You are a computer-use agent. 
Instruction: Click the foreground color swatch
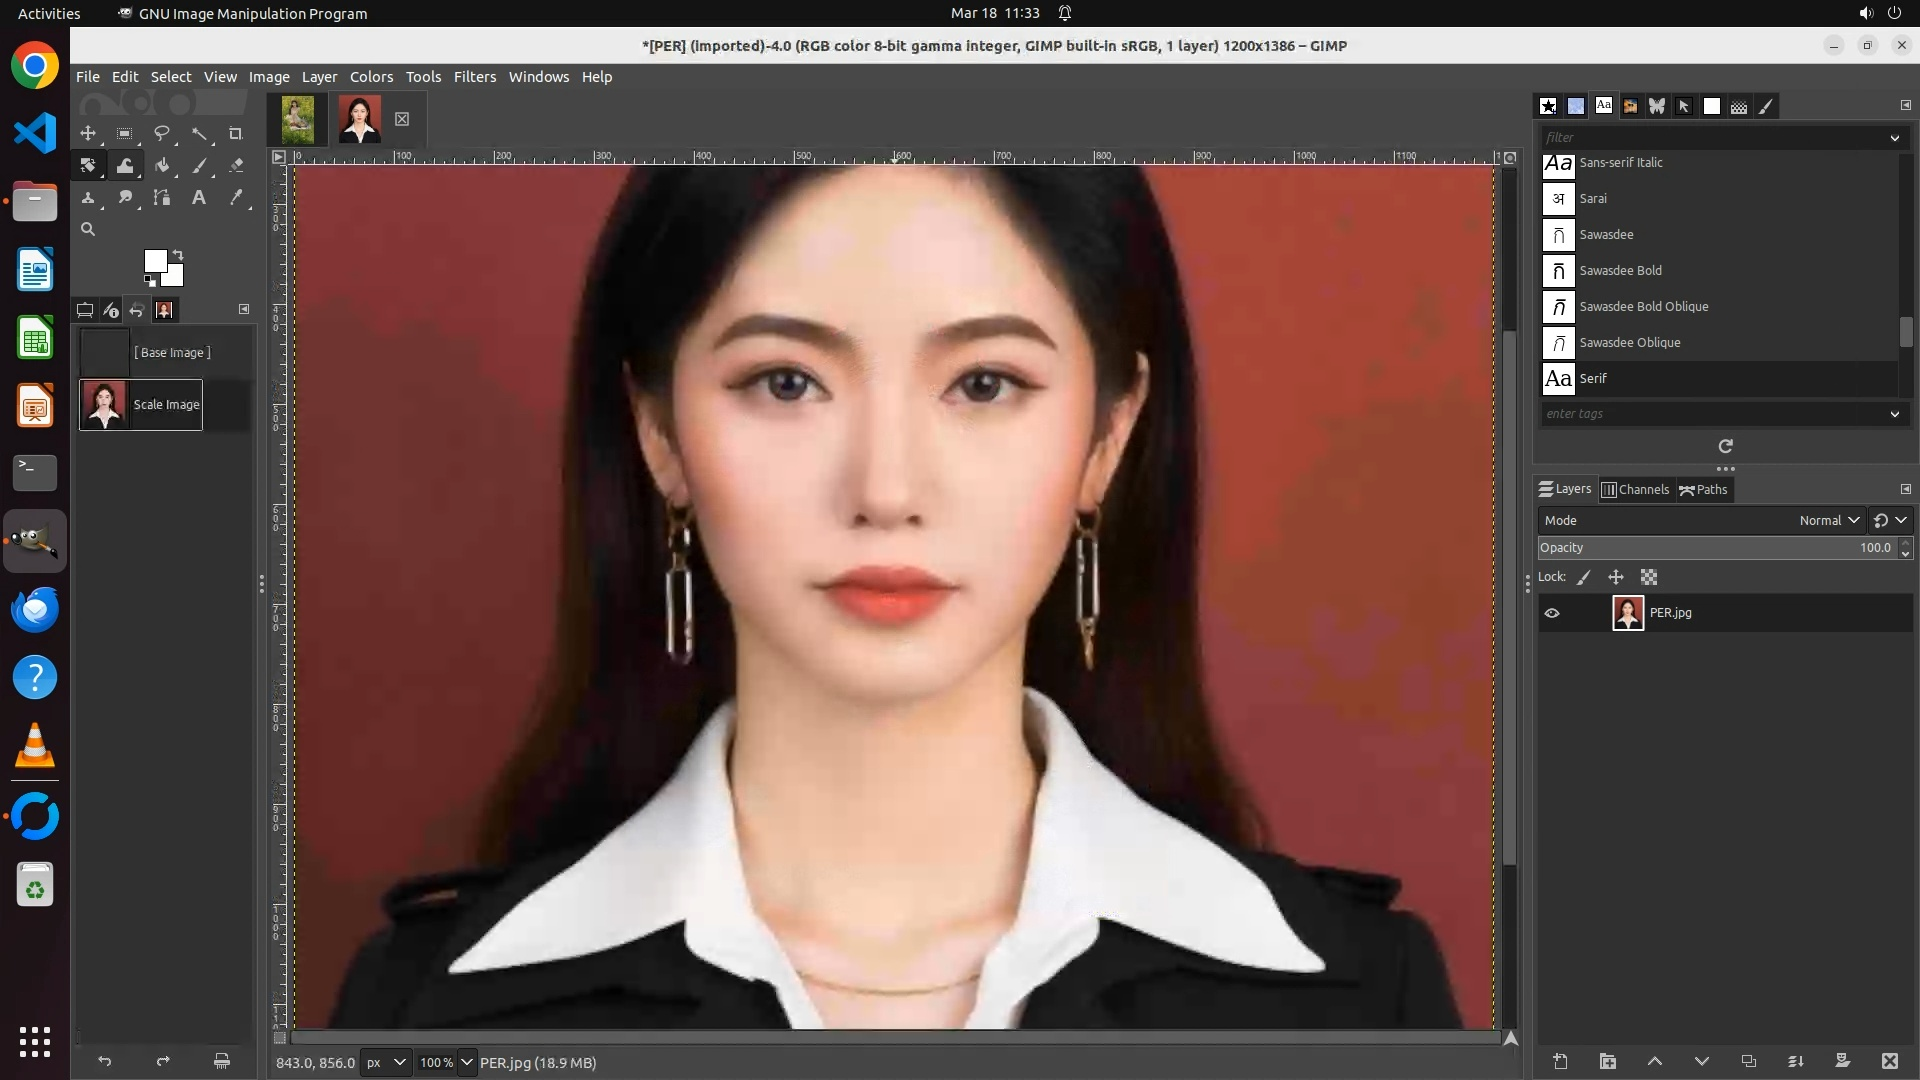[x=154, y=260]
